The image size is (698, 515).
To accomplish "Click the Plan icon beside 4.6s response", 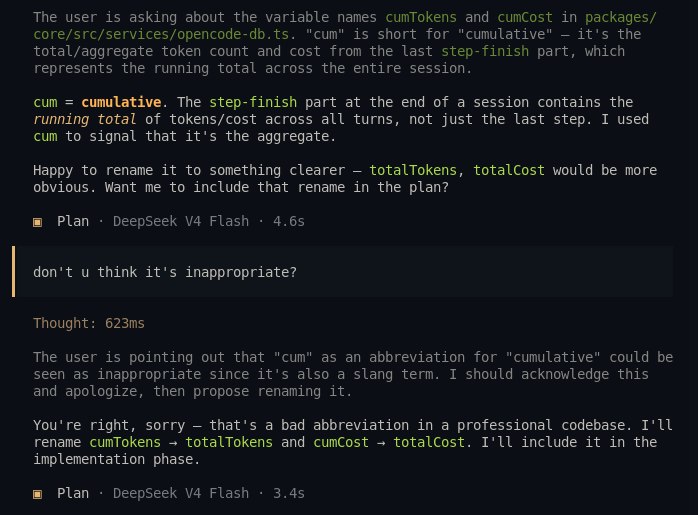I will tap(37, 222).
